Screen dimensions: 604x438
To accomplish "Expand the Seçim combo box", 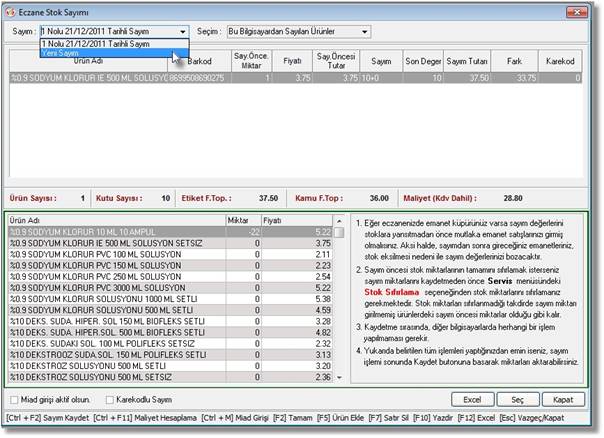I will (364, 31).
